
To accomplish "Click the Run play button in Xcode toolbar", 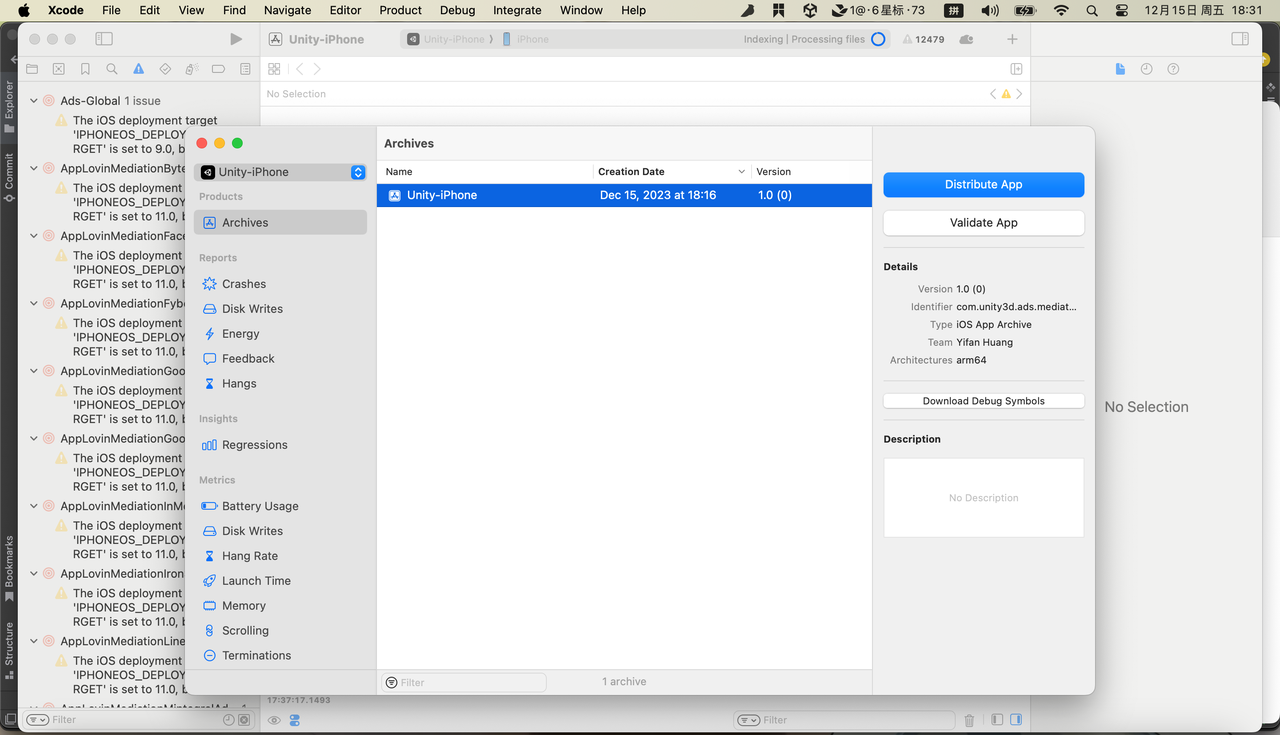I will [236, 39].
